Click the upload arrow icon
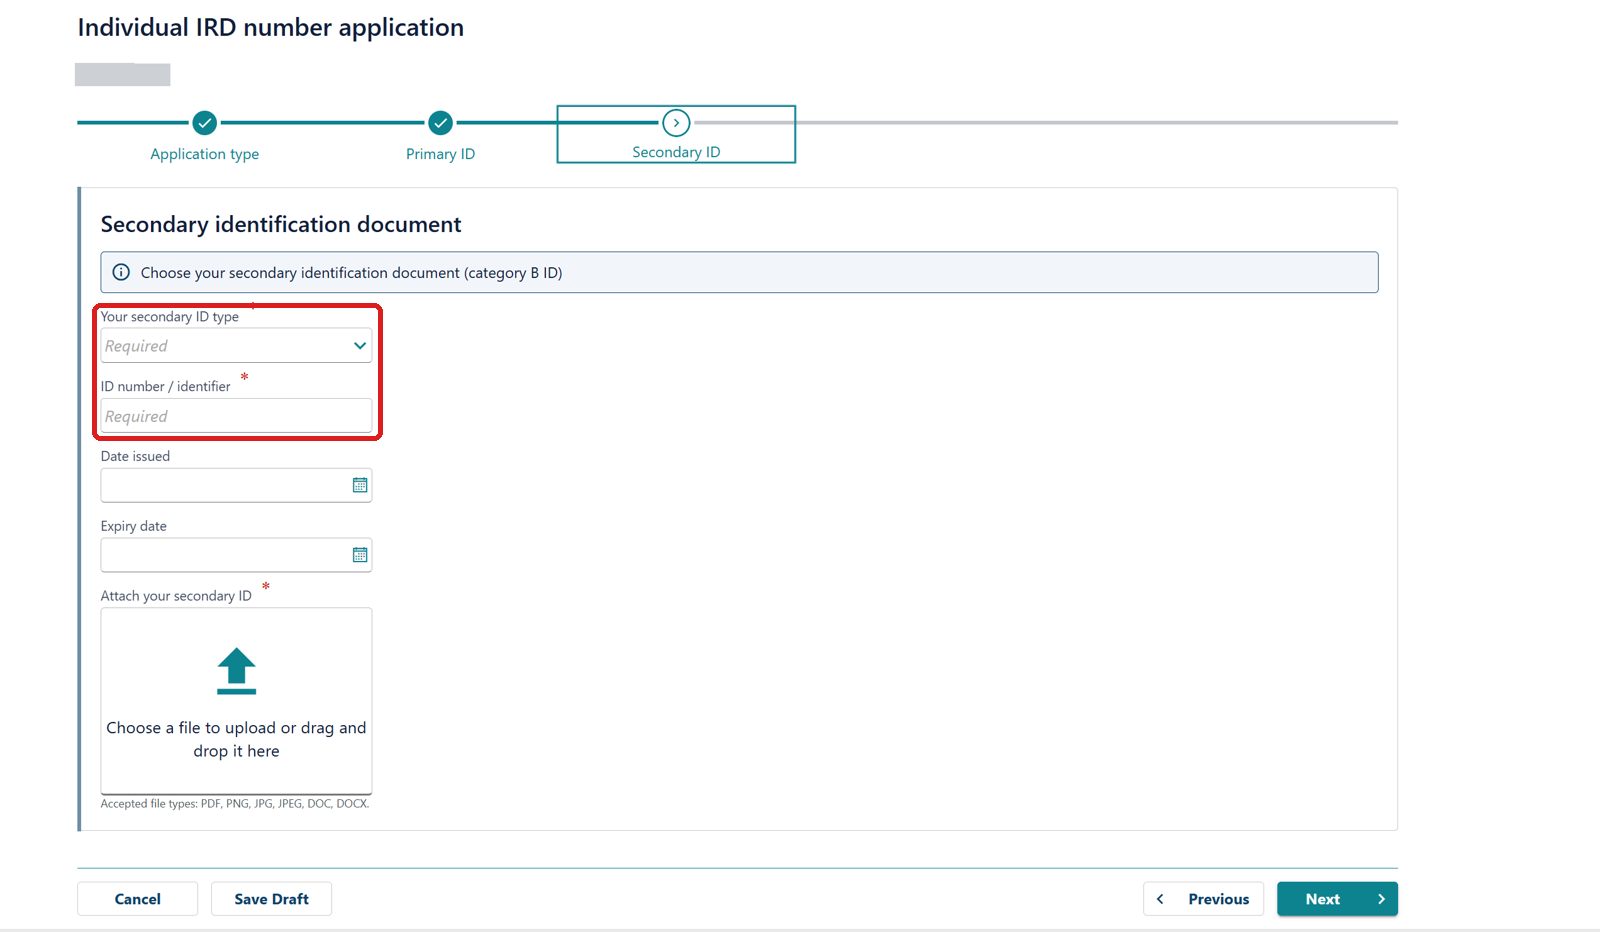 [237, 671]
